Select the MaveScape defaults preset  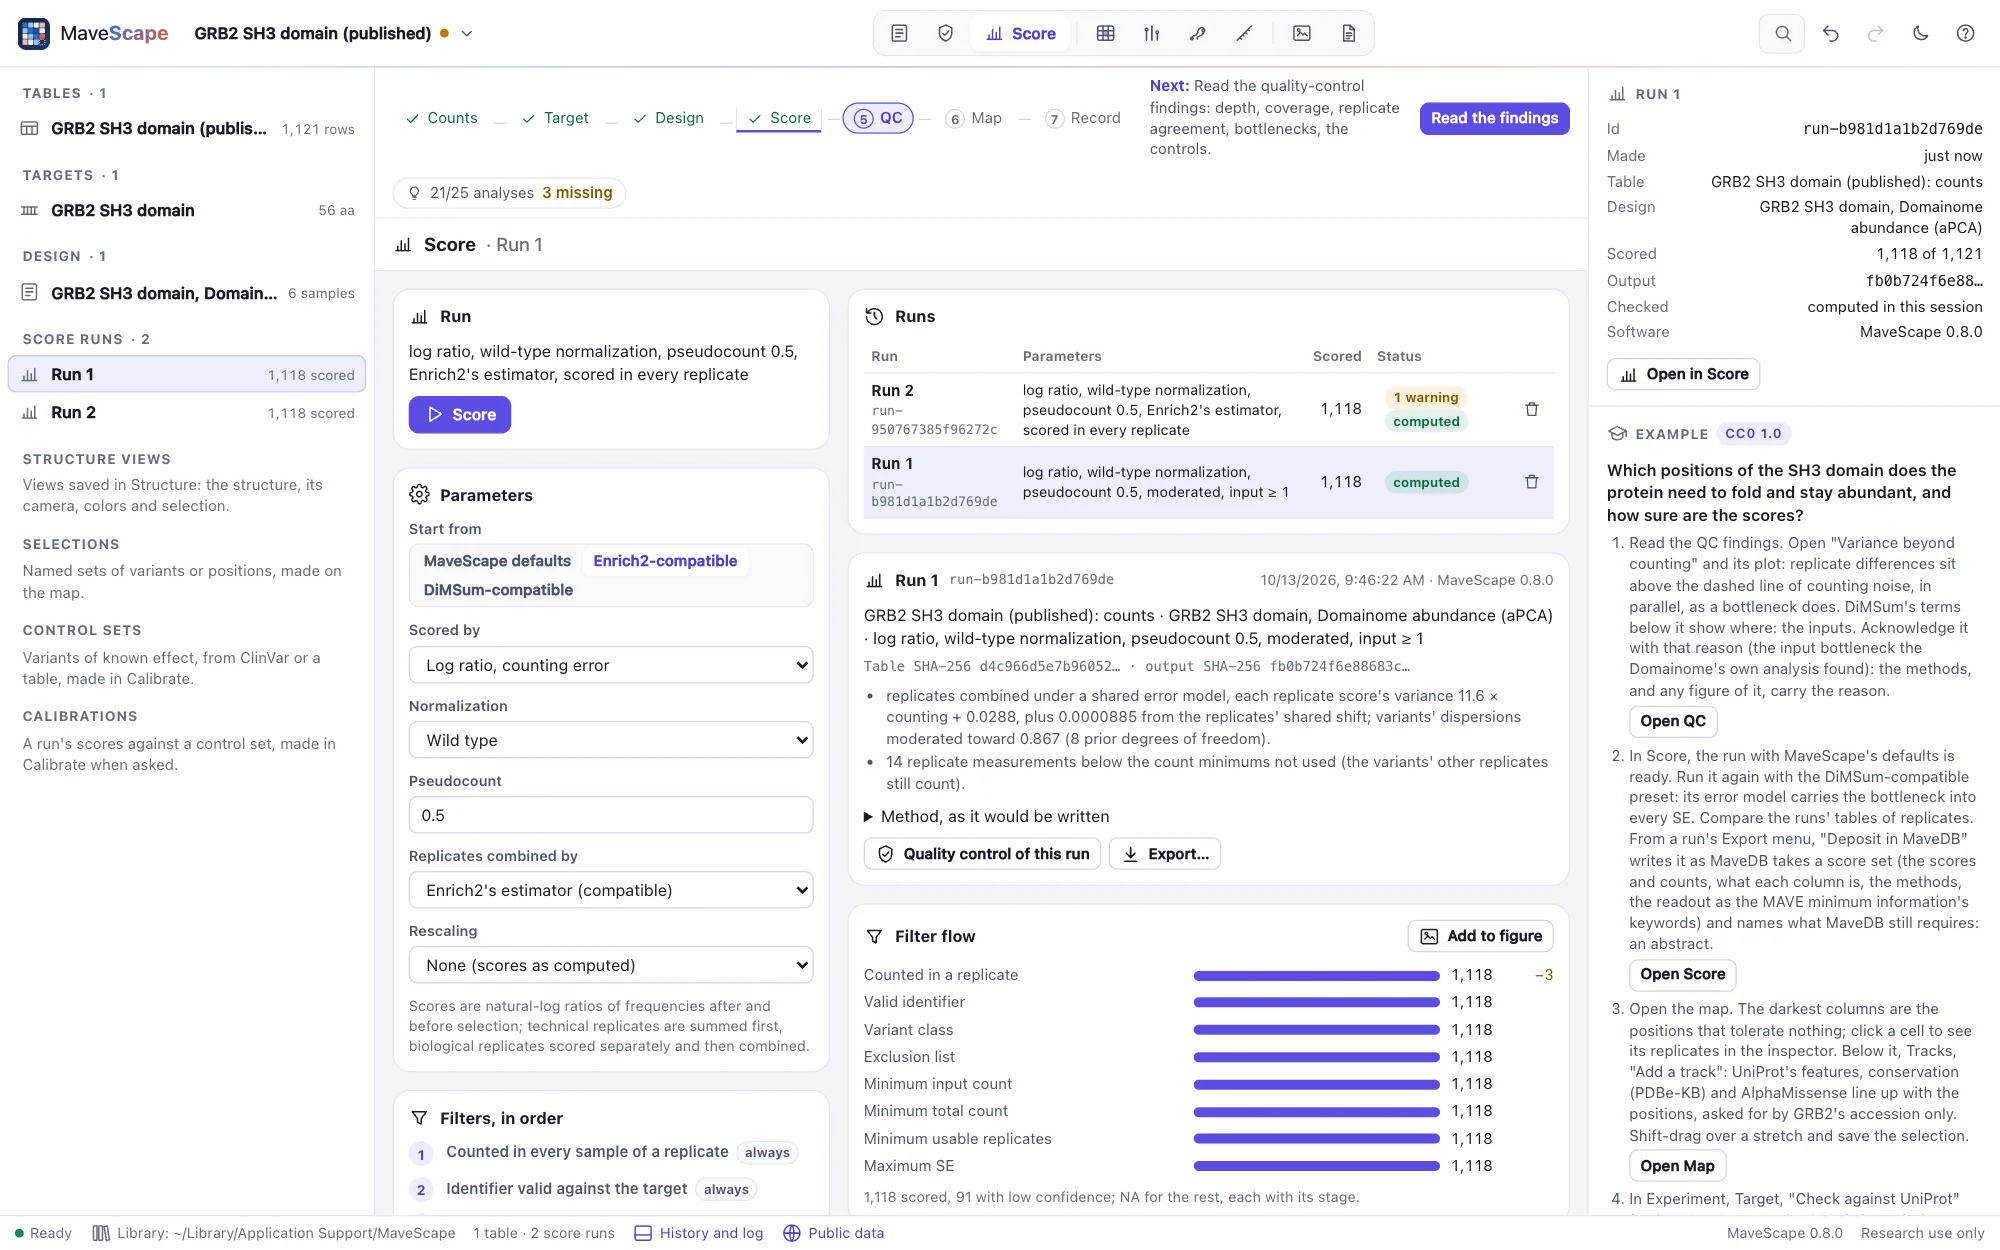pyautogui.click(x=497, y=561)
